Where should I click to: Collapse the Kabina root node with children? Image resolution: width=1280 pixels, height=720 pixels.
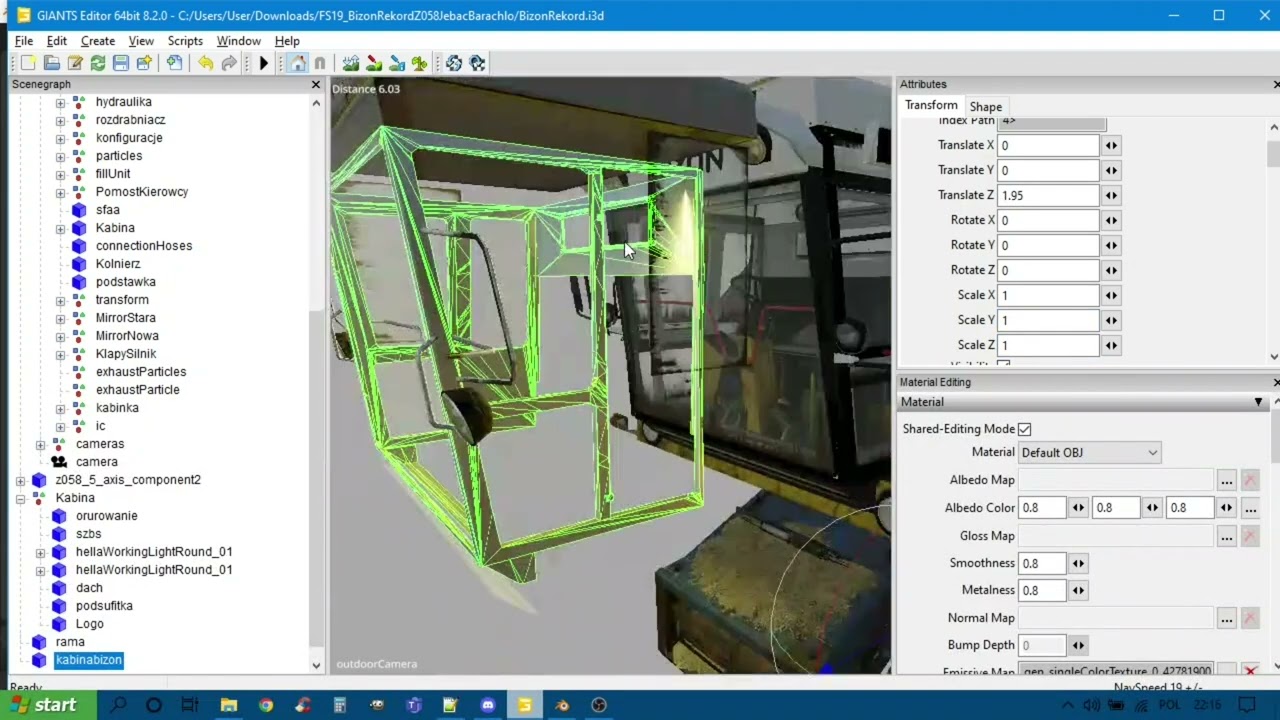click(20, 498)
